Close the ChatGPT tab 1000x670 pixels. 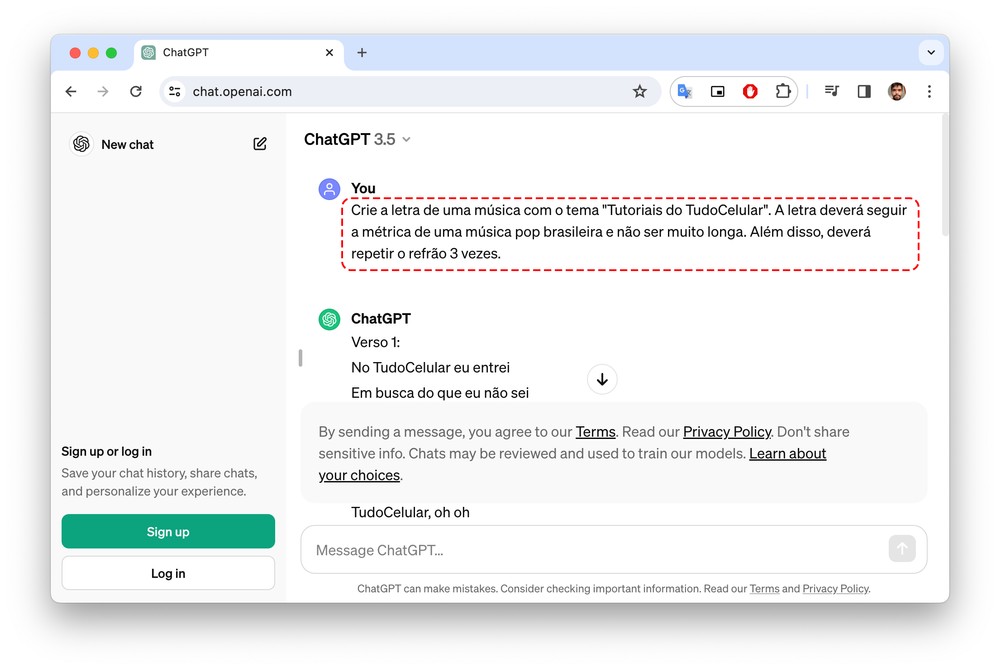click(x=329, y=53)
